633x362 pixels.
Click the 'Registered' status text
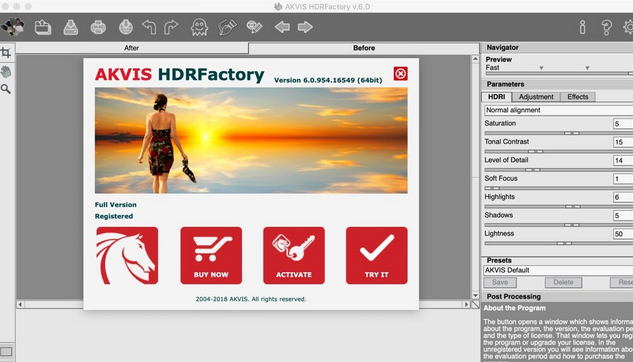pos(114,216)
